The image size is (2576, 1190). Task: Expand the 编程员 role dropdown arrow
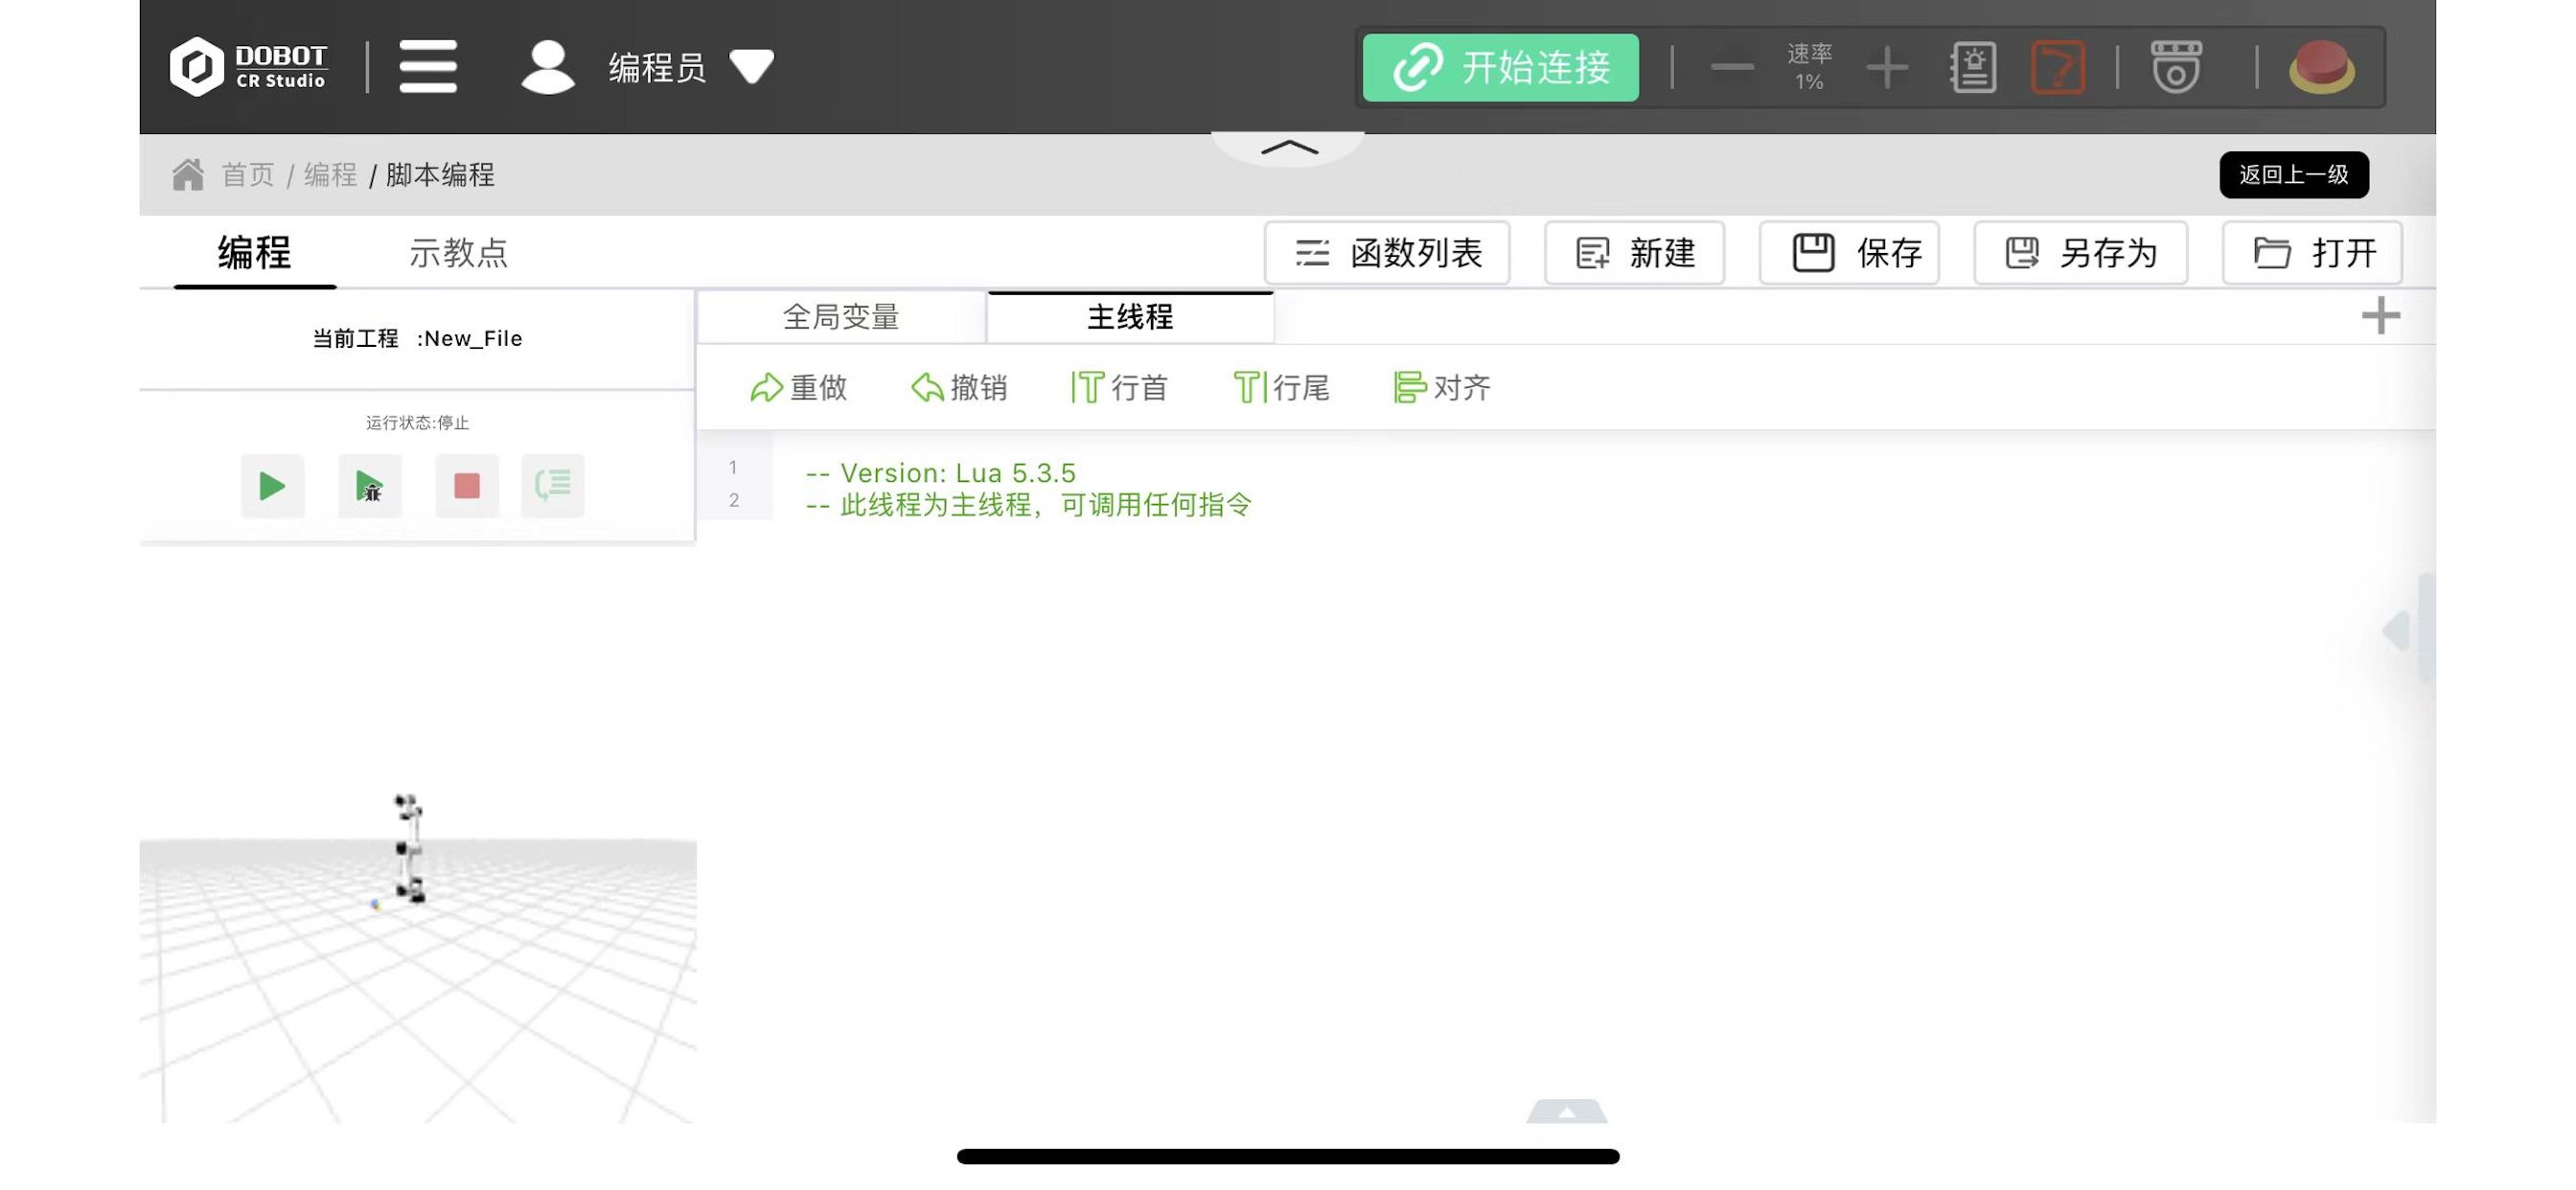pos(752,66)
